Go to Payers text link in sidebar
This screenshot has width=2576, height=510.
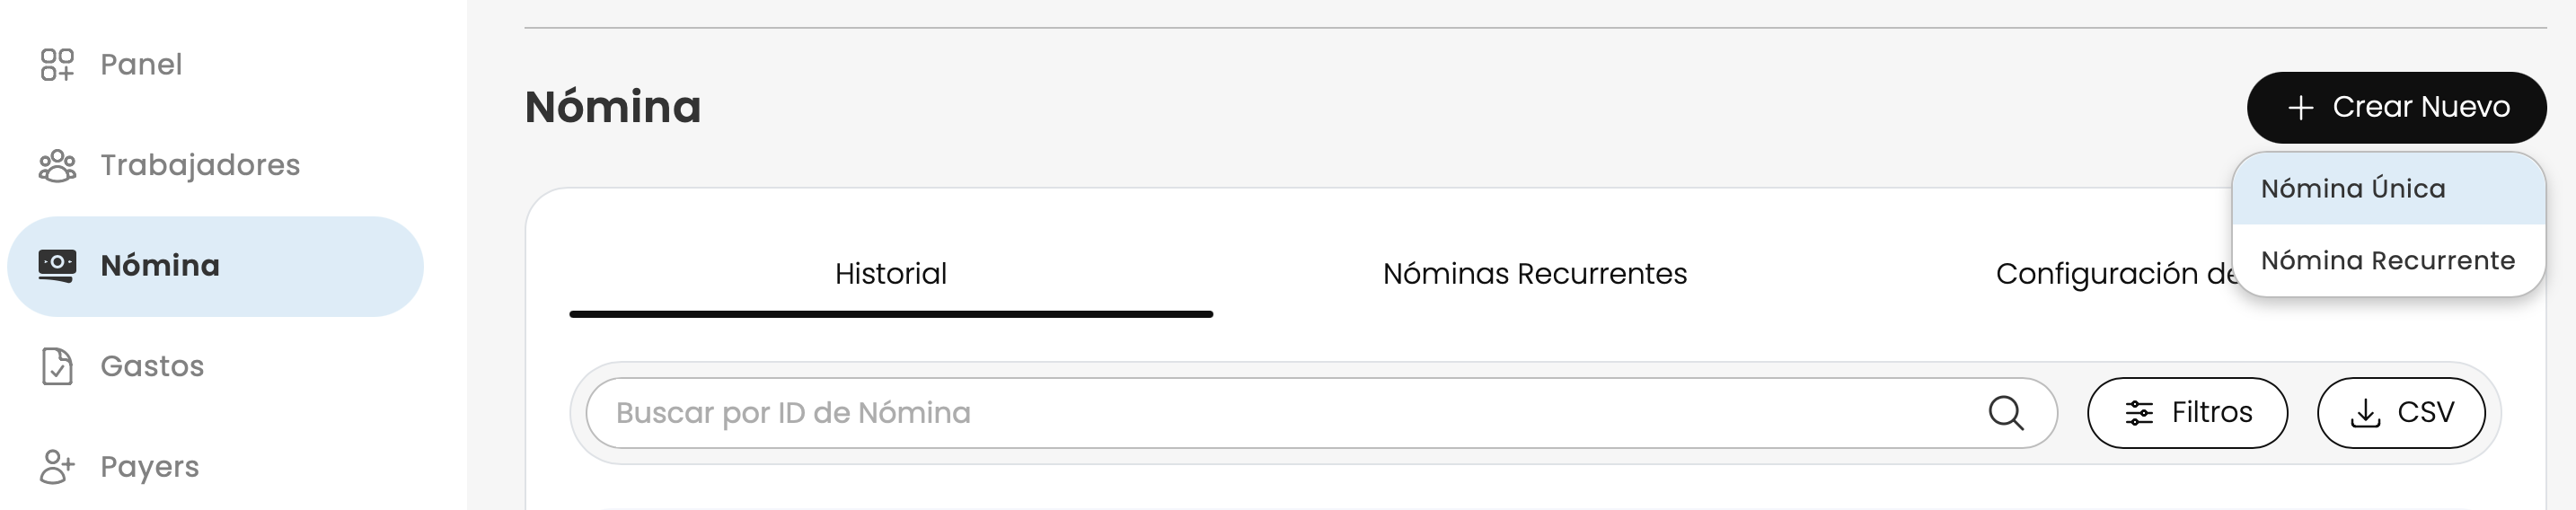click(x=150, y=467)
